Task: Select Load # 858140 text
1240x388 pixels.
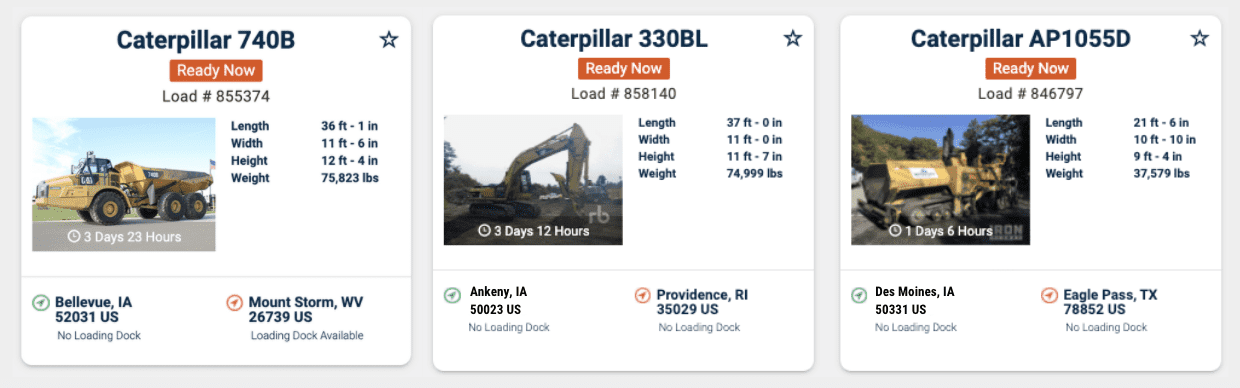Action: (624, 93)
